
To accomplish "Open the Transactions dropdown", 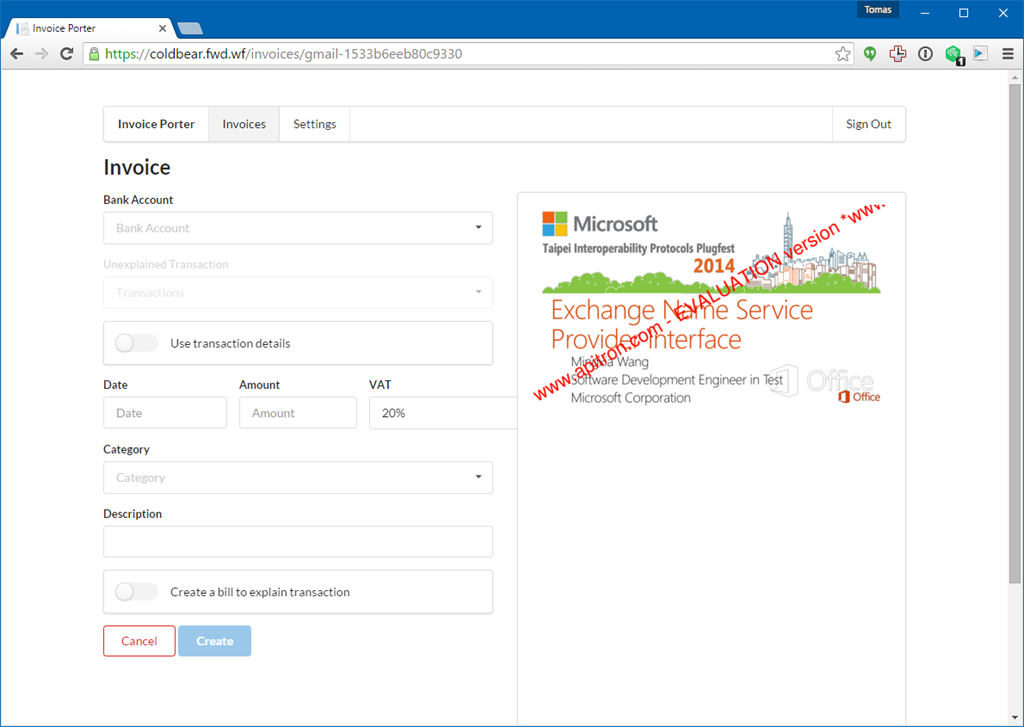I will [298, 293].
